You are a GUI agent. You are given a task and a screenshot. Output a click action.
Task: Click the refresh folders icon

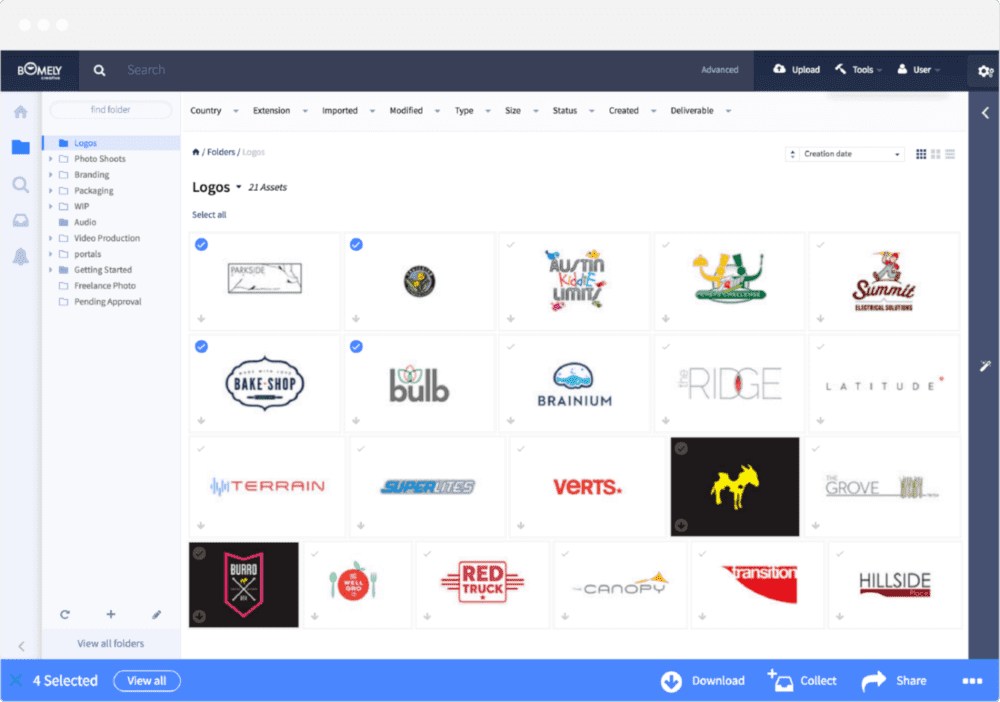pyautogui.click(x=65, y=614)
